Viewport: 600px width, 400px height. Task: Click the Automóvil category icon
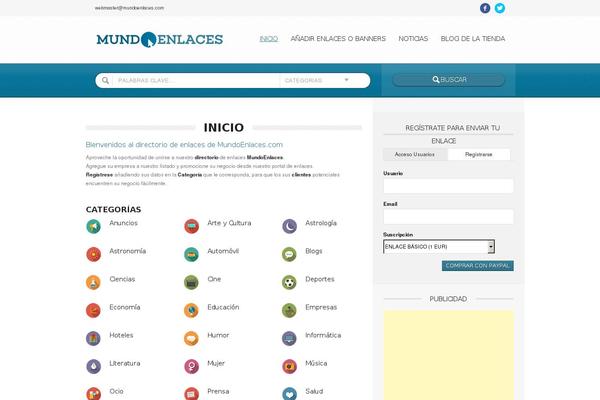coord(191,254)
